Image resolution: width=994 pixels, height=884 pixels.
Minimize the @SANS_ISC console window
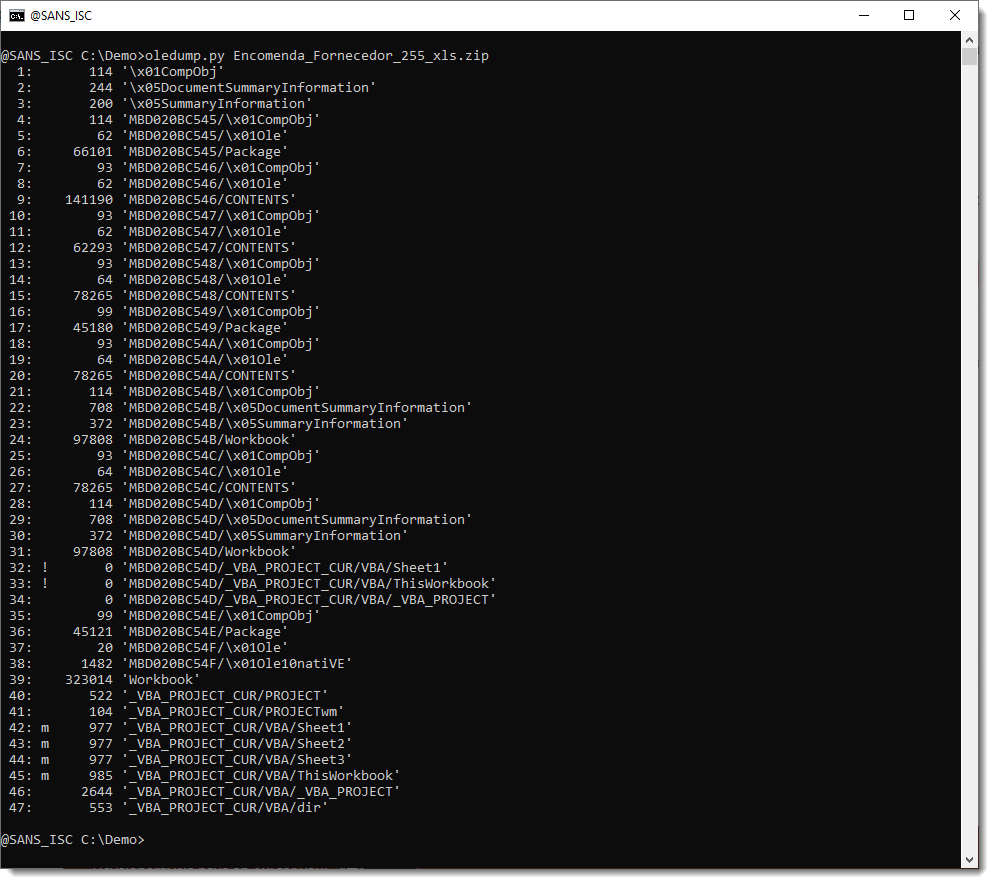[x=861, y=15]
